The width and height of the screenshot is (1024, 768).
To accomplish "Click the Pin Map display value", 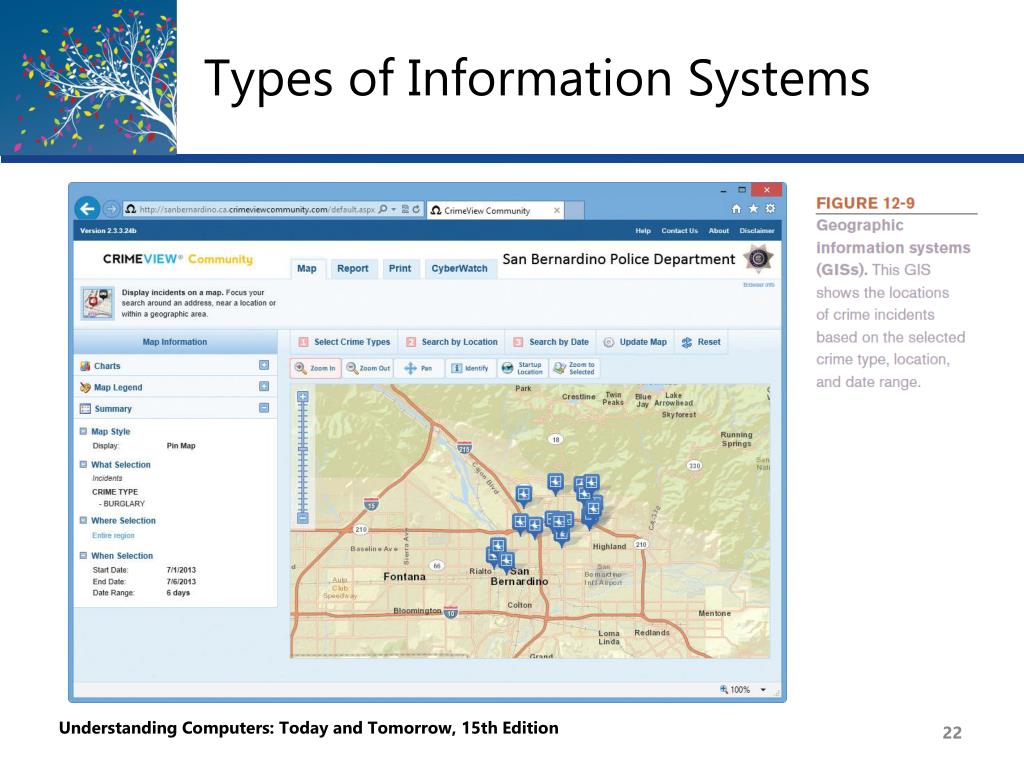I will point(181,446).
